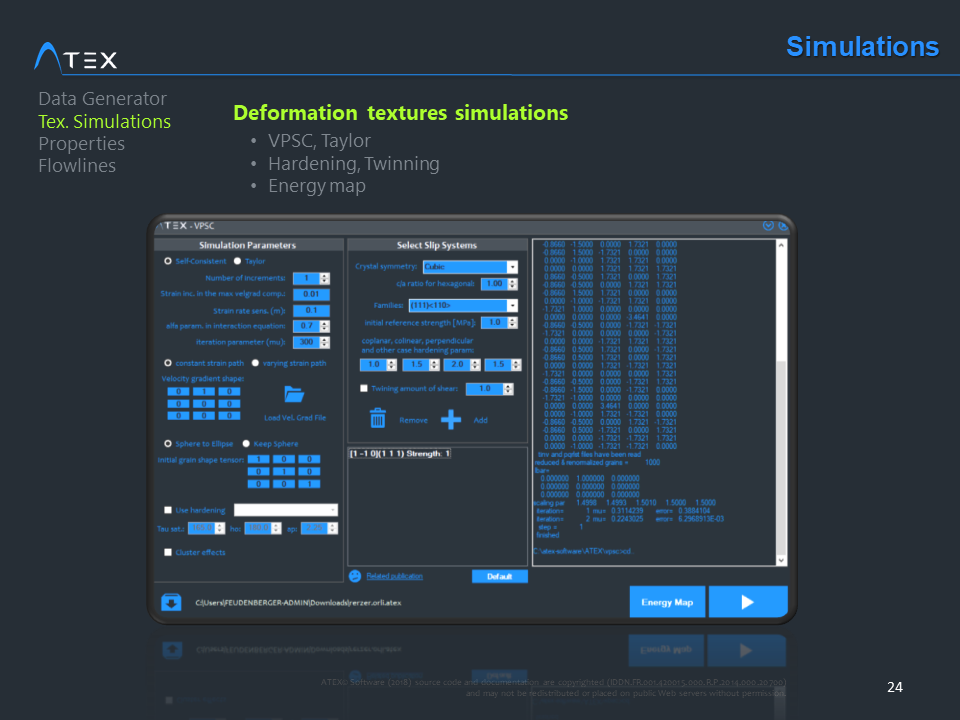Click the Strain rate sens. 0.1 field
The width and height of the screenshot is (960, 720).
pyautogui.click(x=311, y=310)
